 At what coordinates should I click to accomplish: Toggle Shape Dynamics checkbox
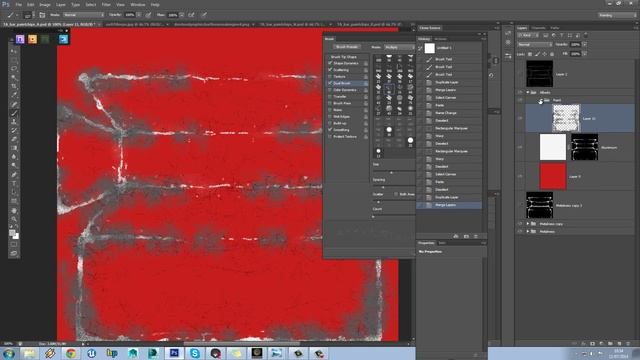[x=330, y=63]
